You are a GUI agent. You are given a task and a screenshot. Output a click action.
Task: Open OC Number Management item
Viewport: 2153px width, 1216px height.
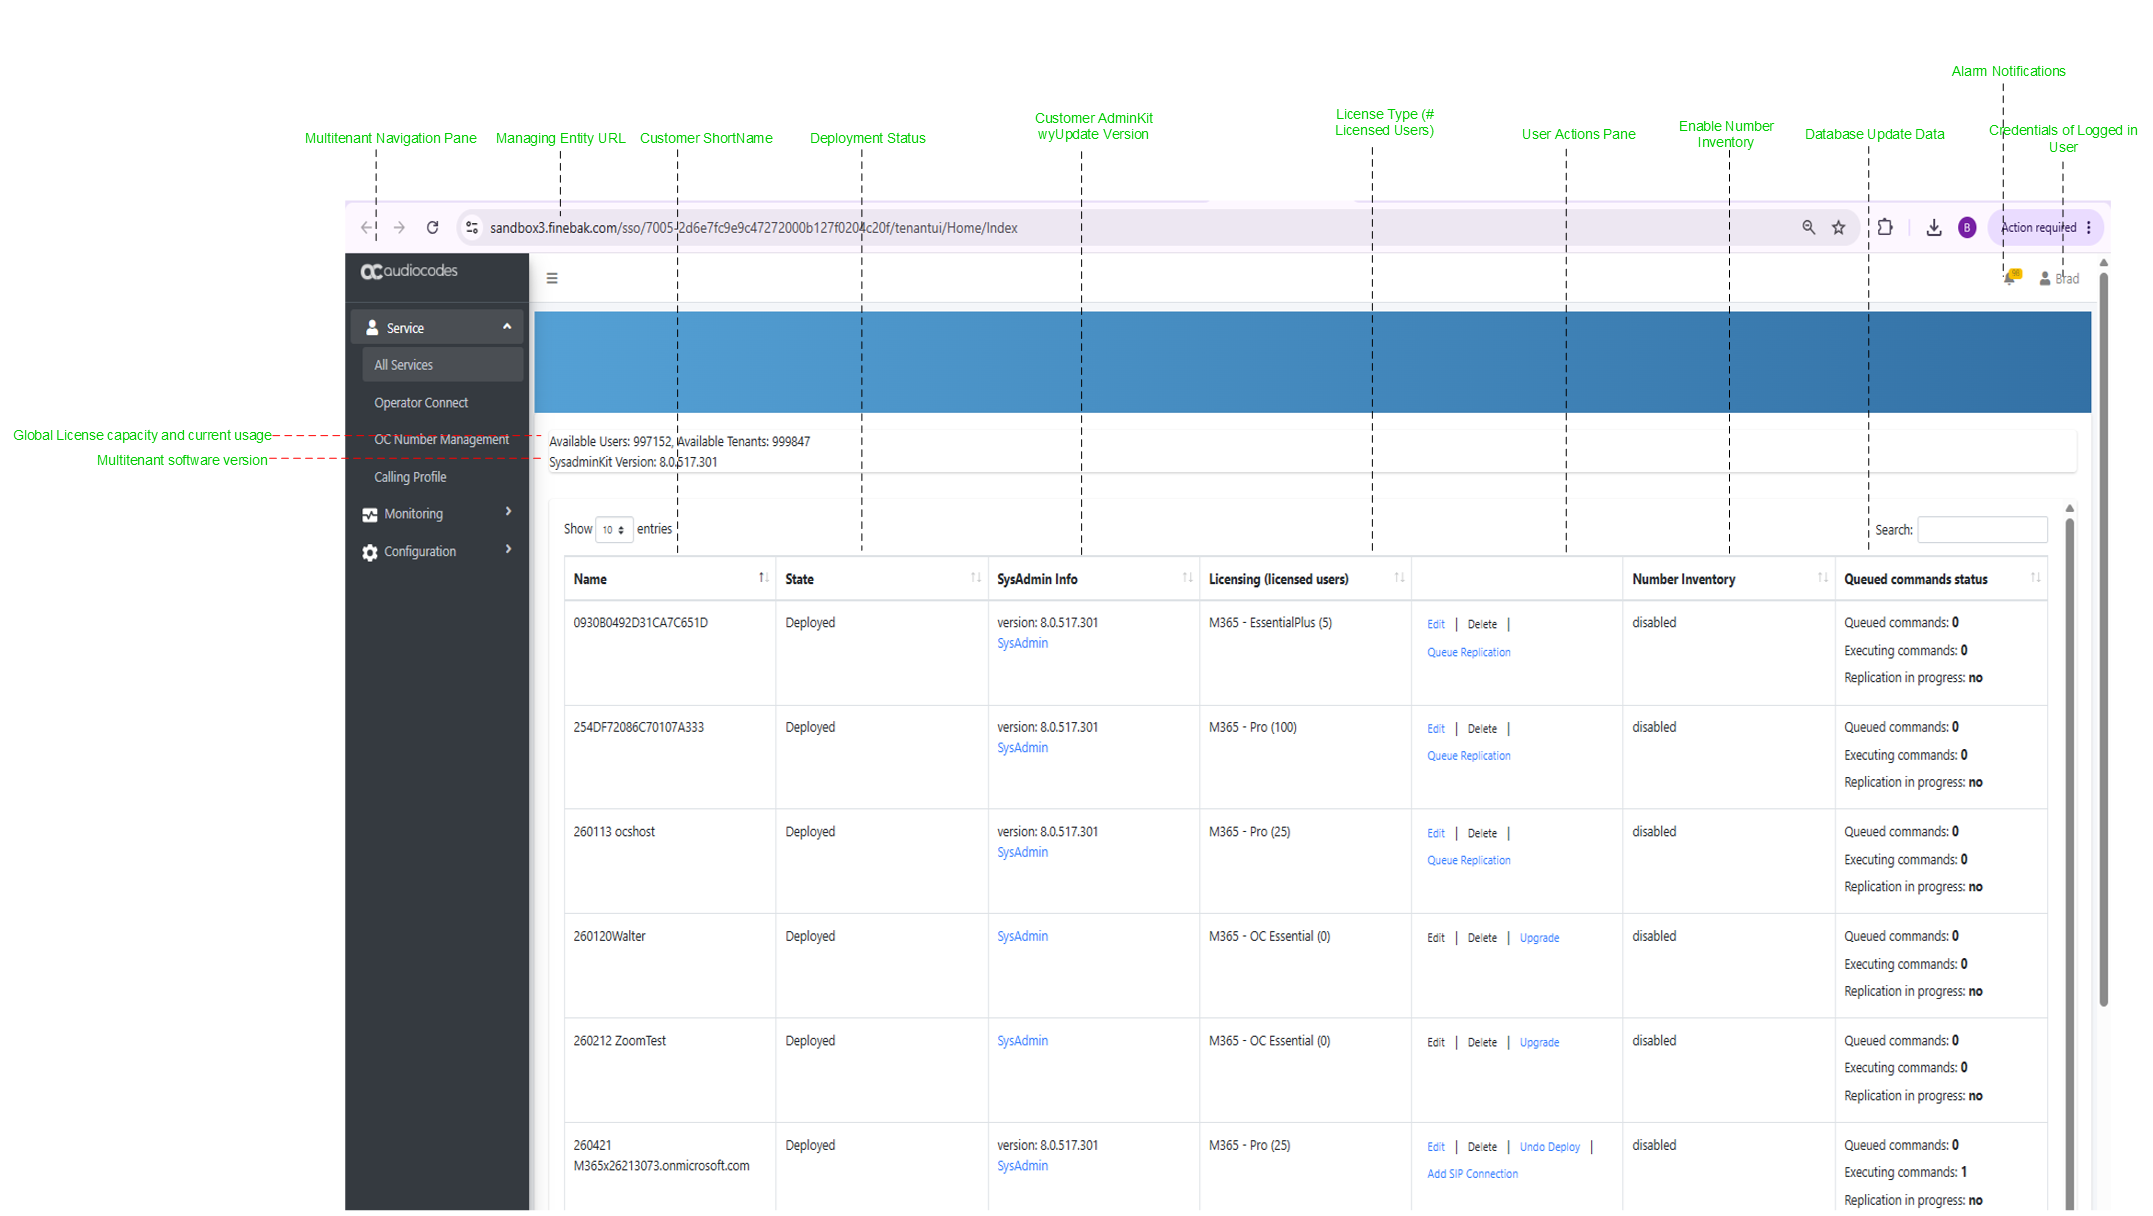pyautogui.click(x=441, y=440)
